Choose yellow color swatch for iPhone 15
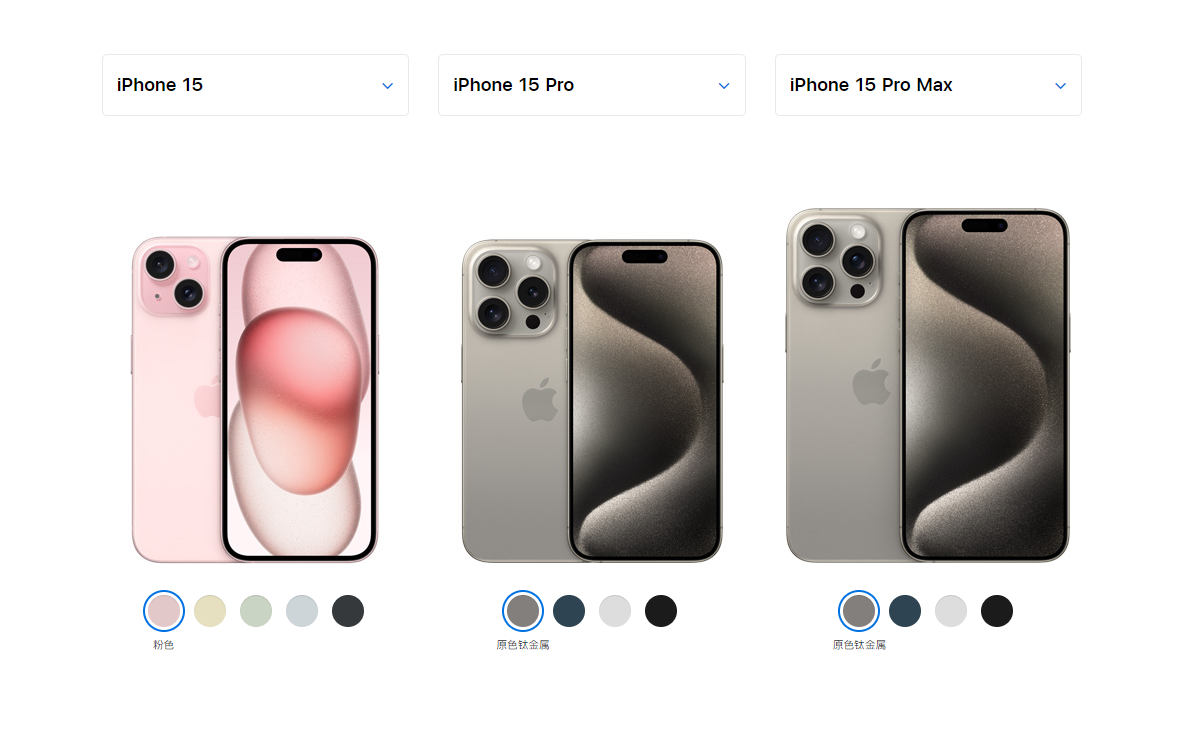1198x733 pixels. point(210,611)
